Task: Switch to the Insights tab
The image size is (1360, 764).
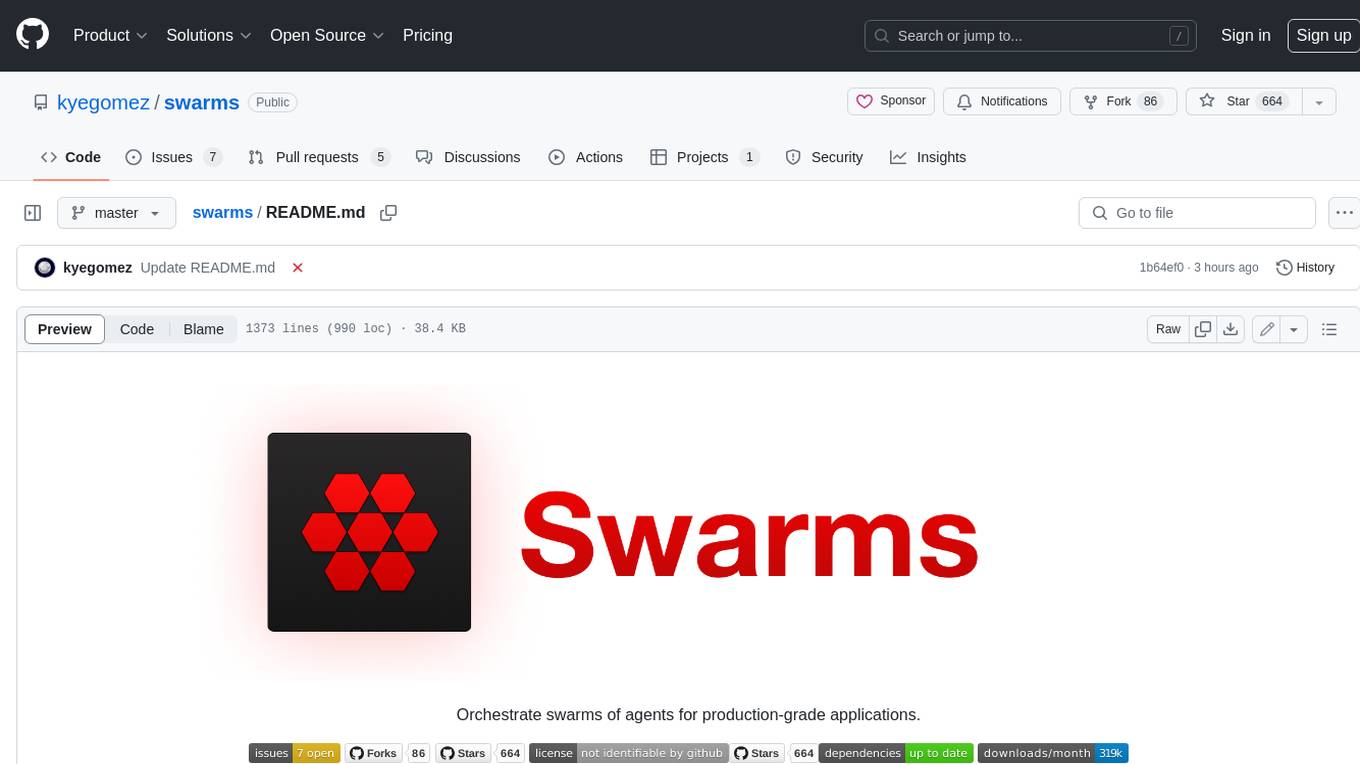Action: [928, 157]
